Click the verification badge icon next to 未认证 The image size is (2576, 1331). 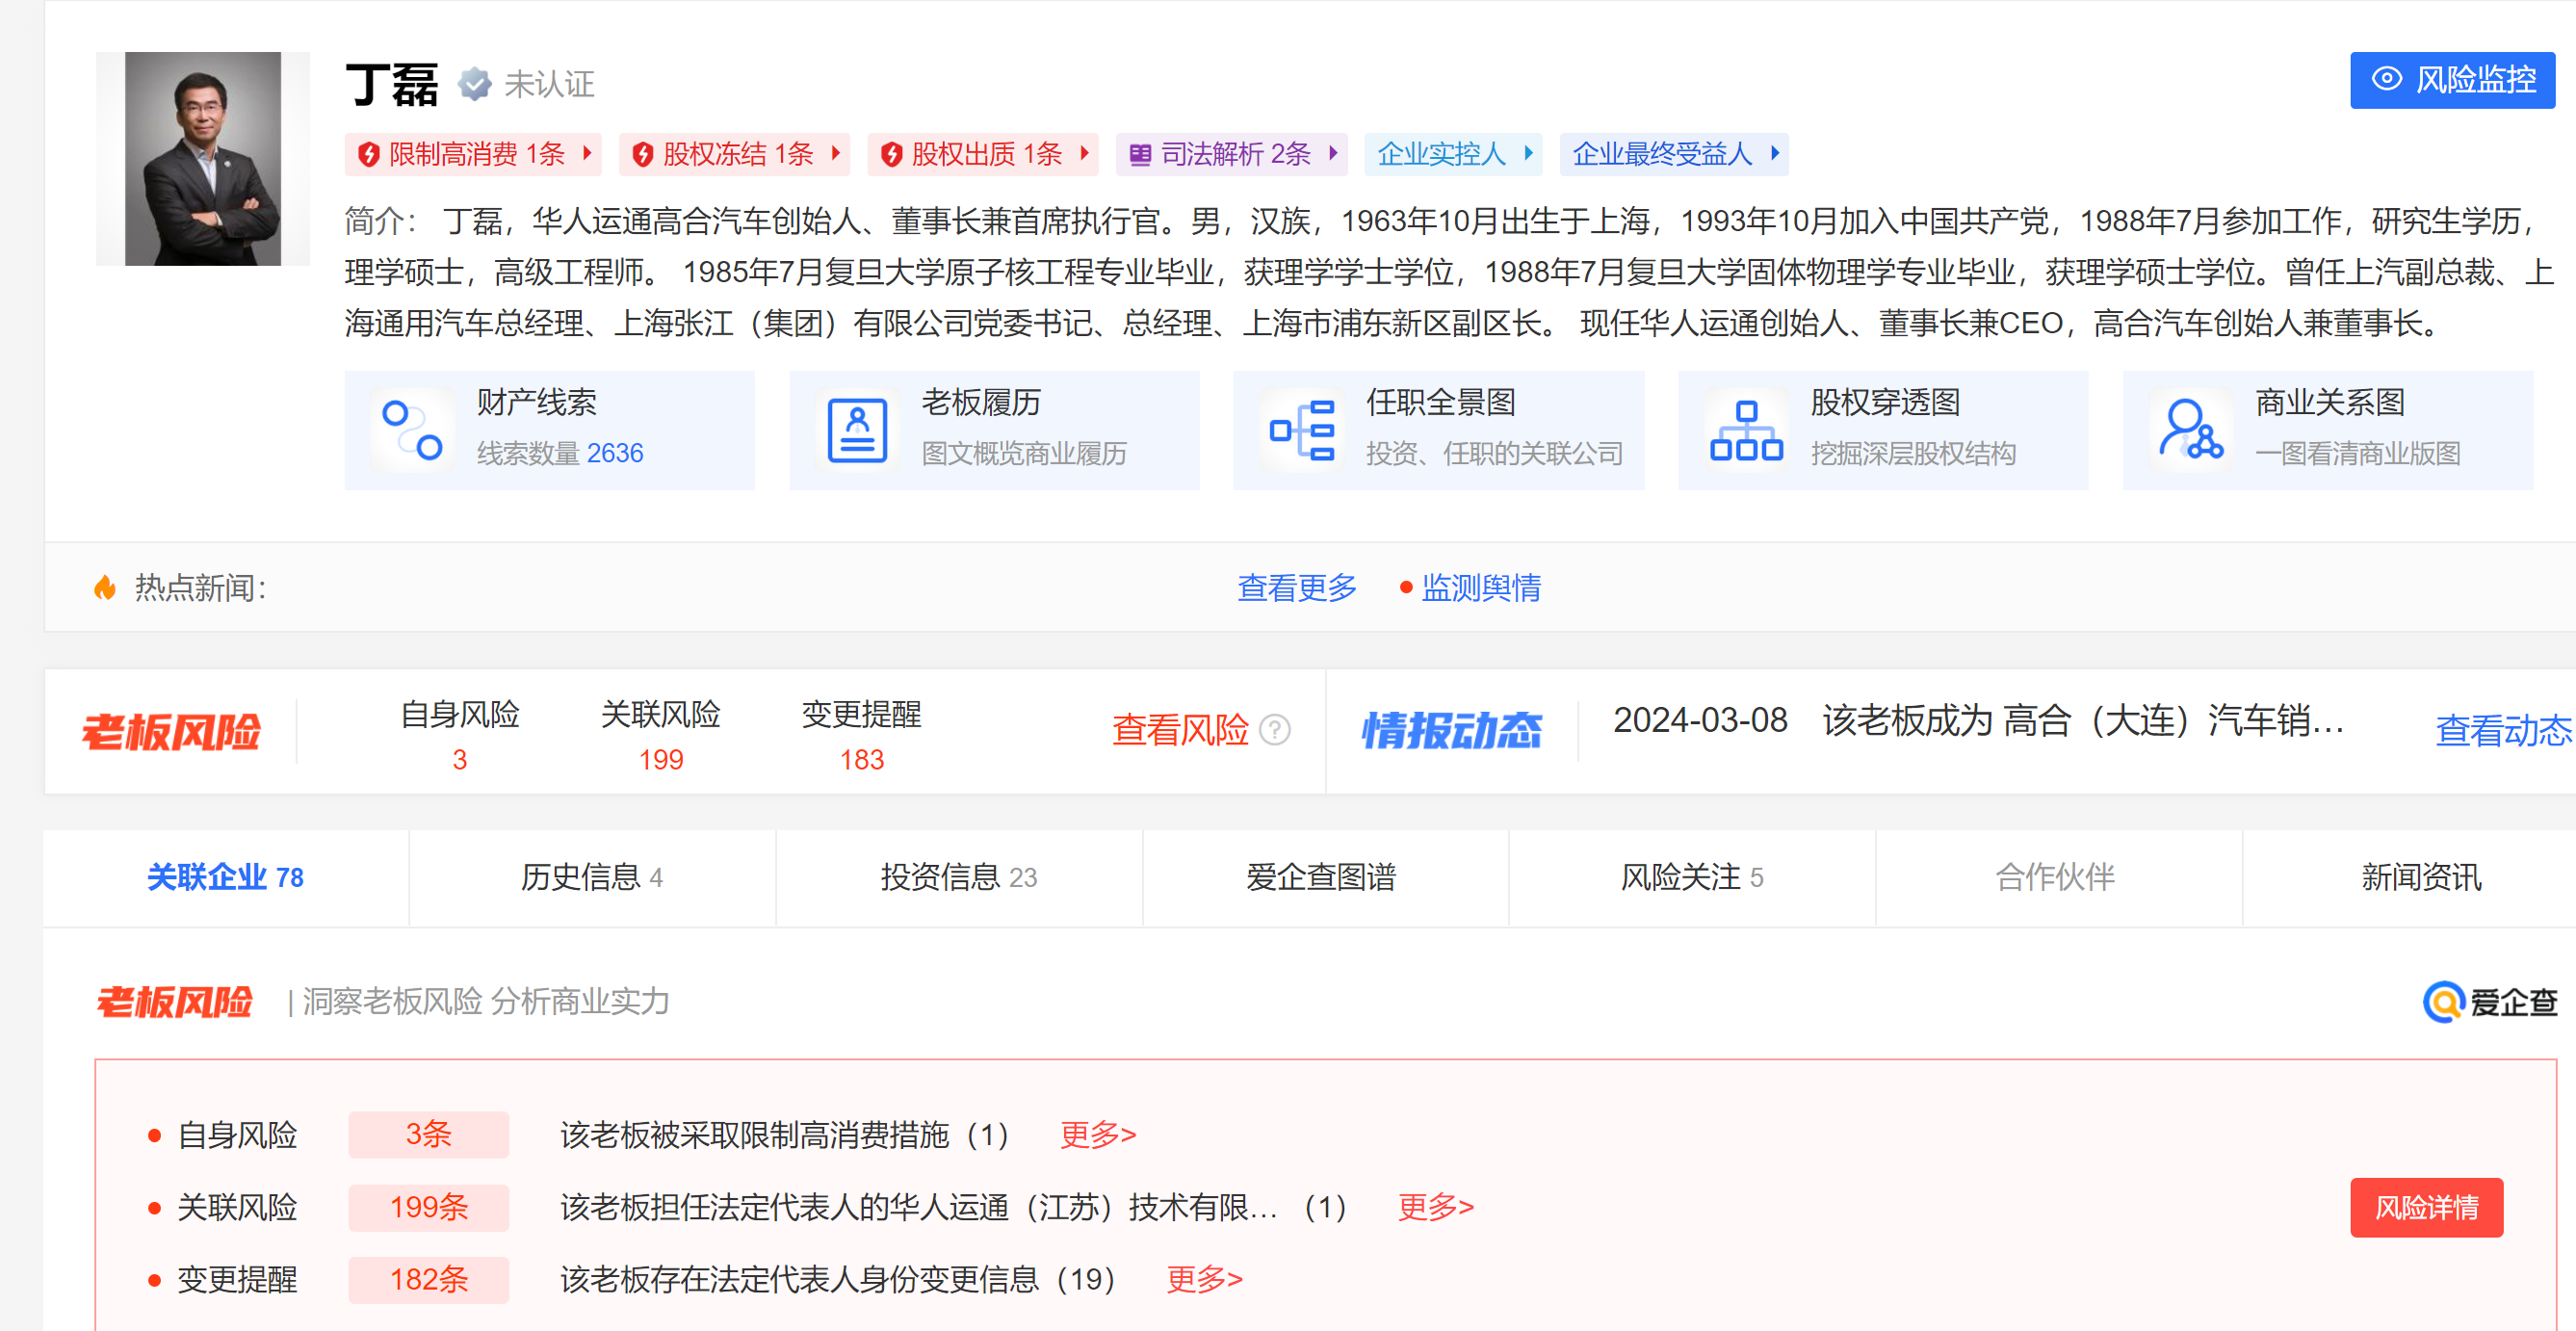click(475, 84)
